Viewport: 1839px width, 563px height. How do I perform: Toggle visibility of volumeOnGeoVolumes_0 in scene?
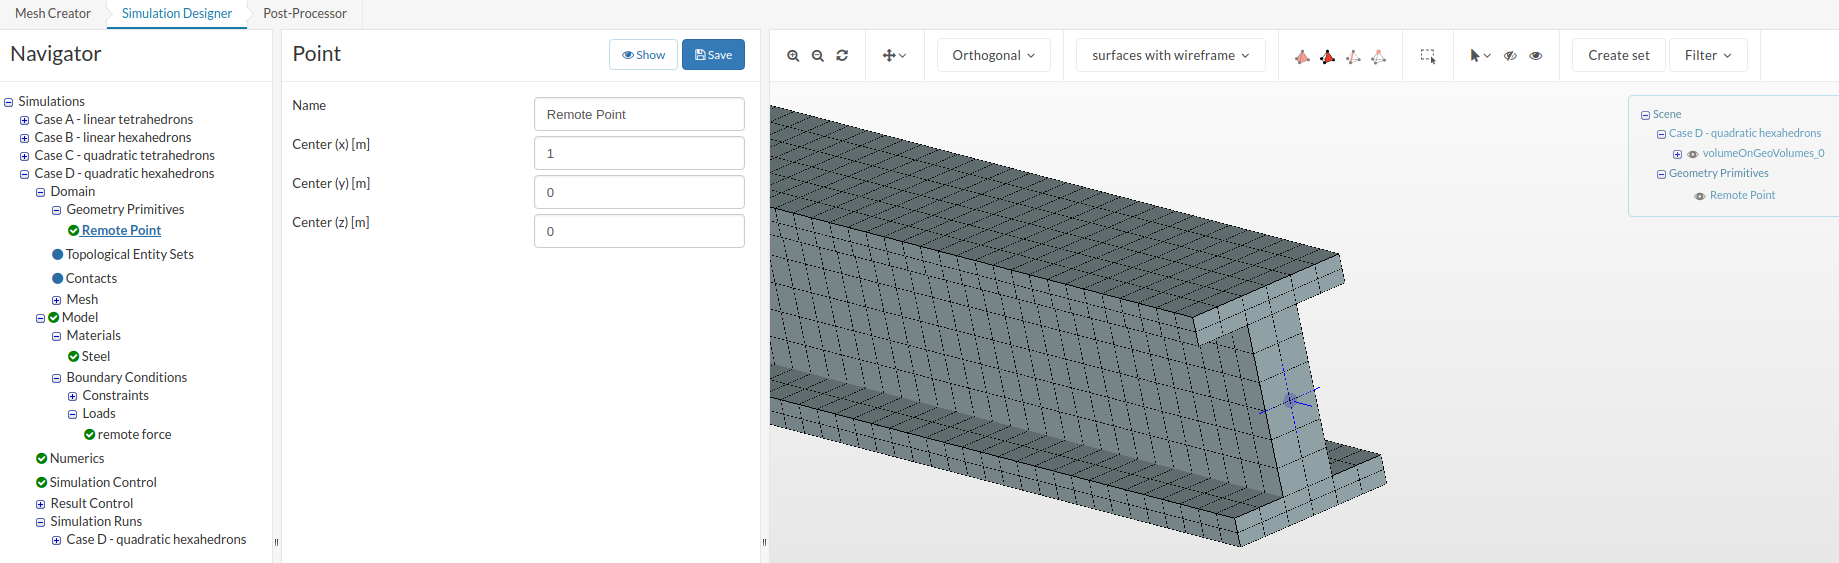click(x=1693, y=154)
